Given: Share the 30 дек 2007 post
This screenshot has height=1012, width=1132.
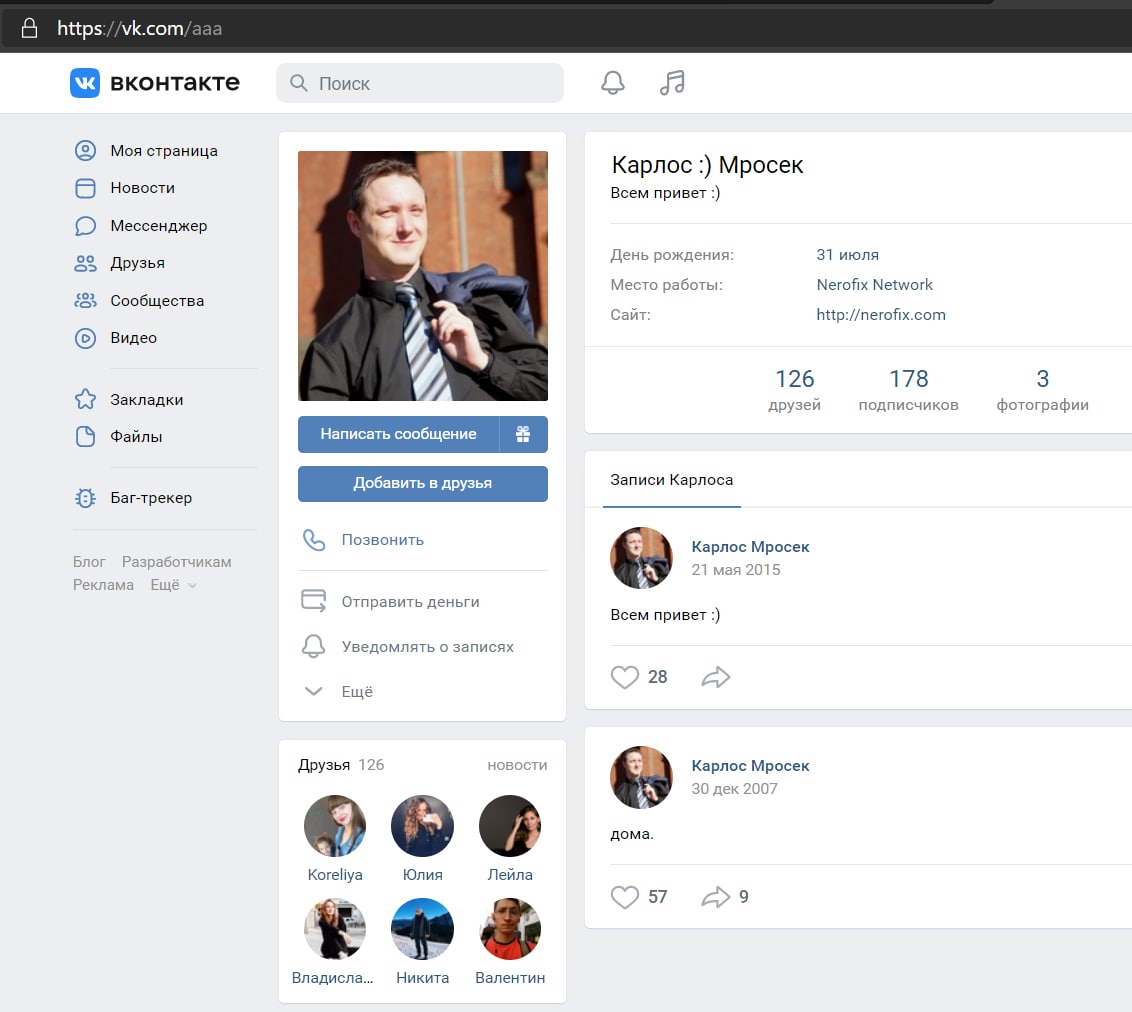Looking at the screenshot, I should click(x=715, y=897).
